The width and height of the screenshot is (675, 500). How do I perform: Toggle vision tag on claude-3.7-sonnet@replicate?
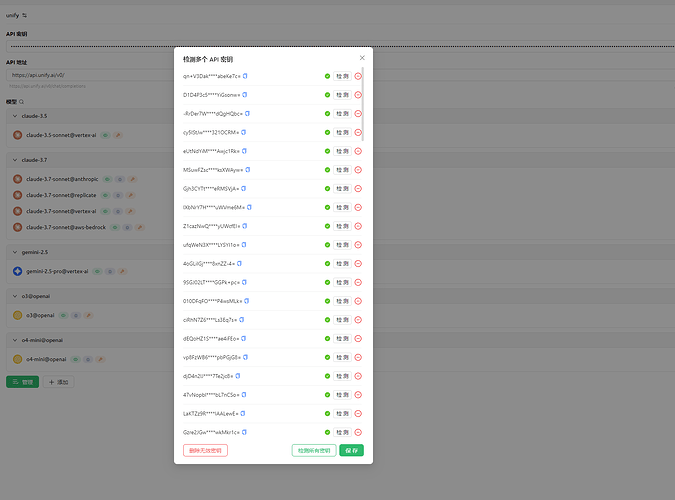pos(105,196)
